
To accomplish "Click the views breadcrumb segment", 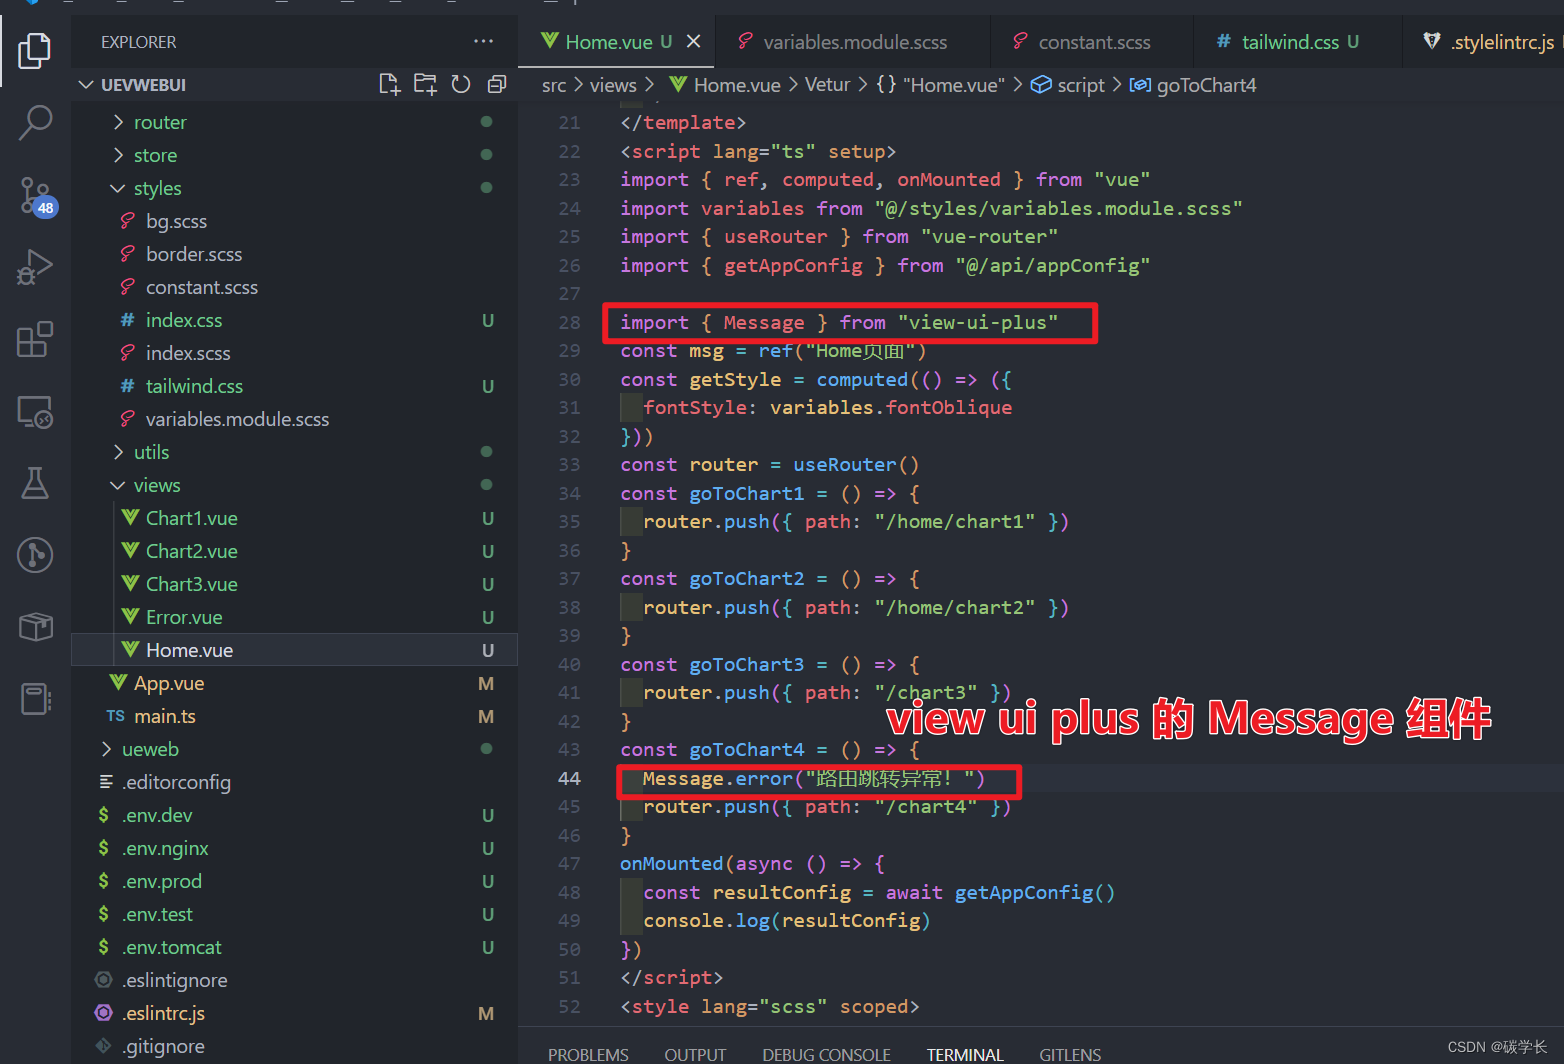I will pos(613,85).
